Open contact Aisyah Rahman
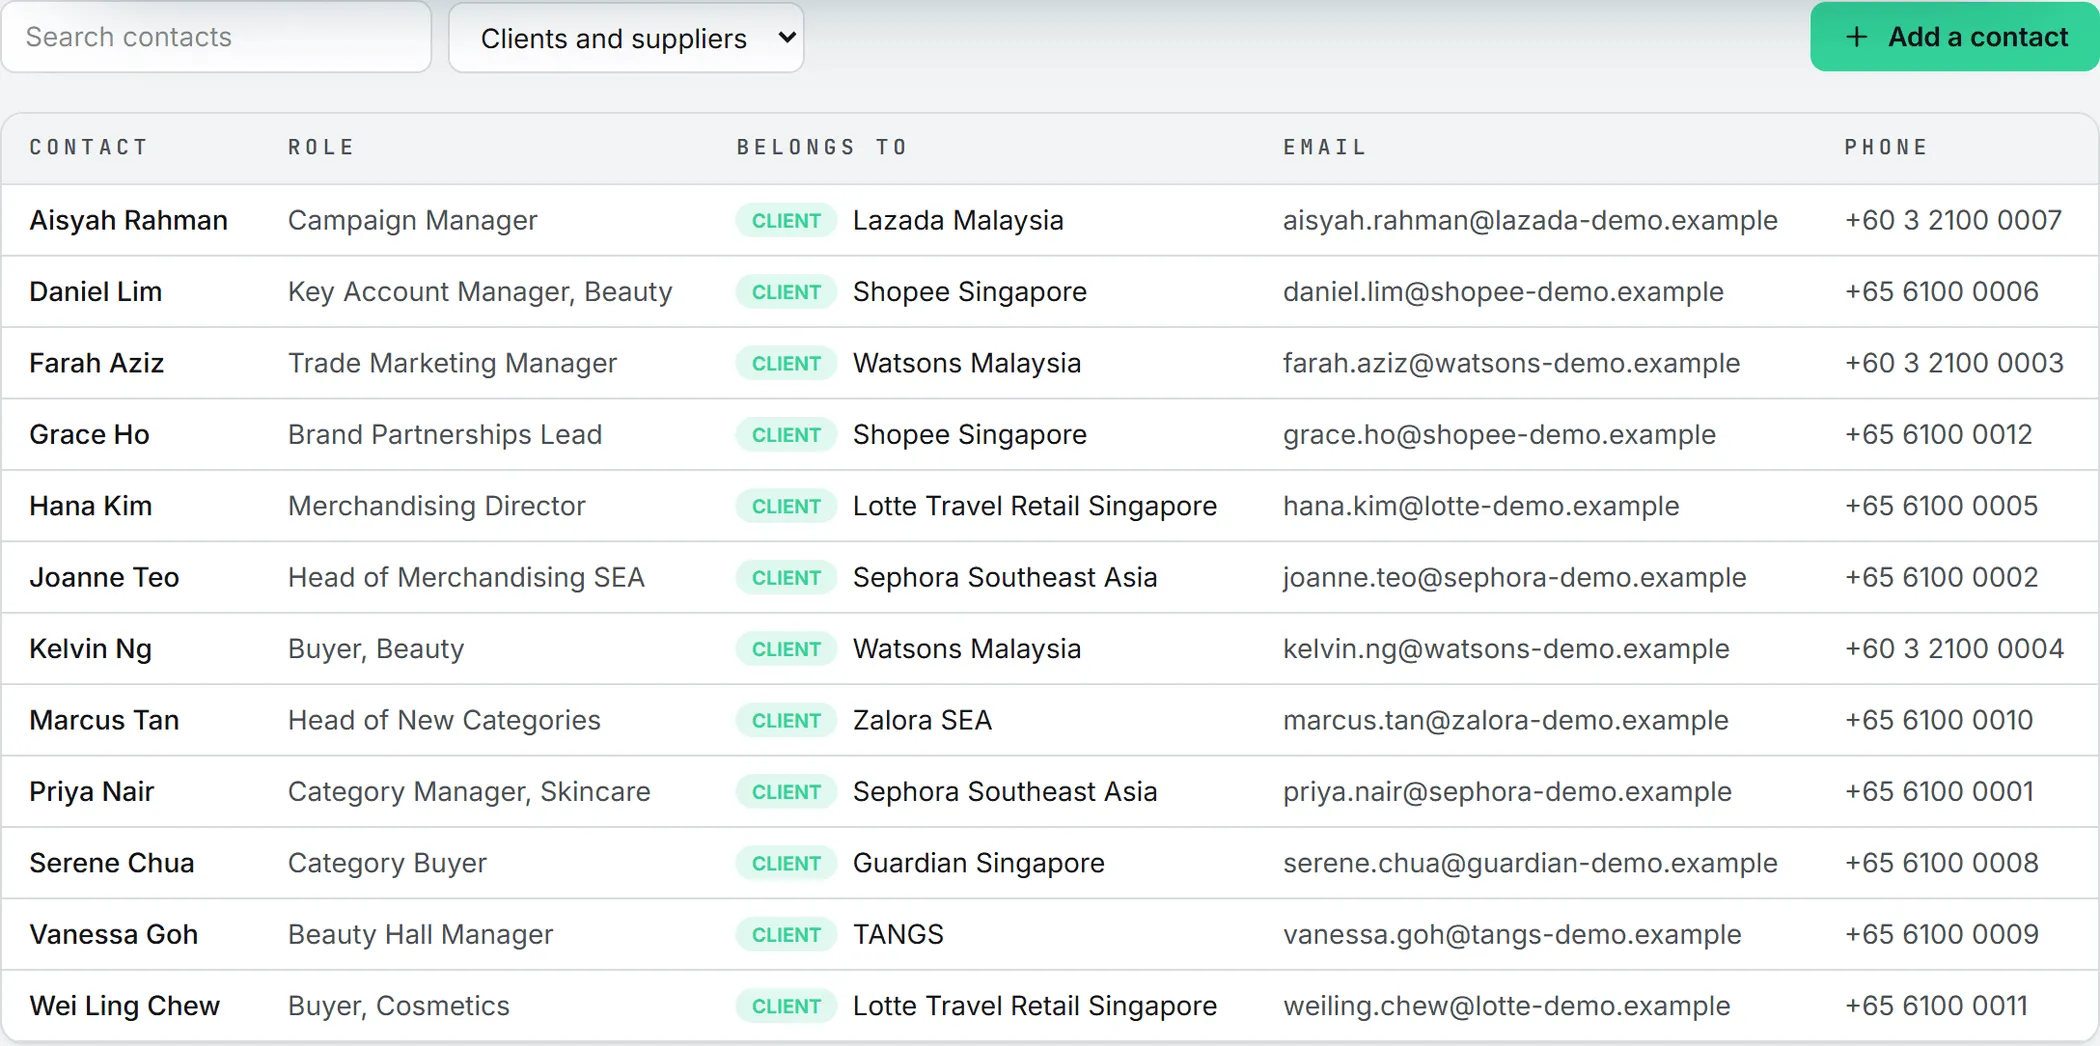The width and height of the screenshot is (2100, 1046). coord(129,220)
